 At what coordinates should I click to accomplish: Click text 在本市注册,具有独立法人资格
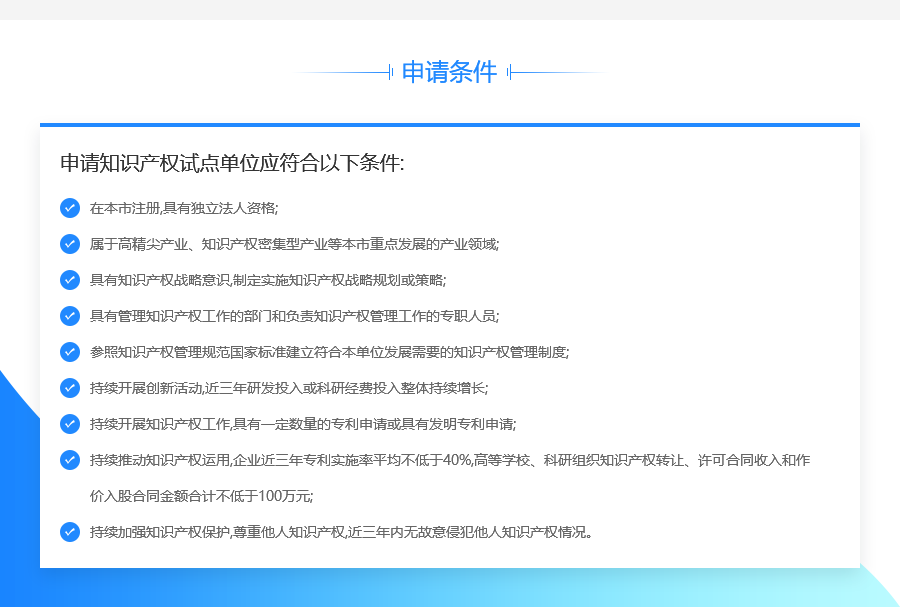coord(184,208)
